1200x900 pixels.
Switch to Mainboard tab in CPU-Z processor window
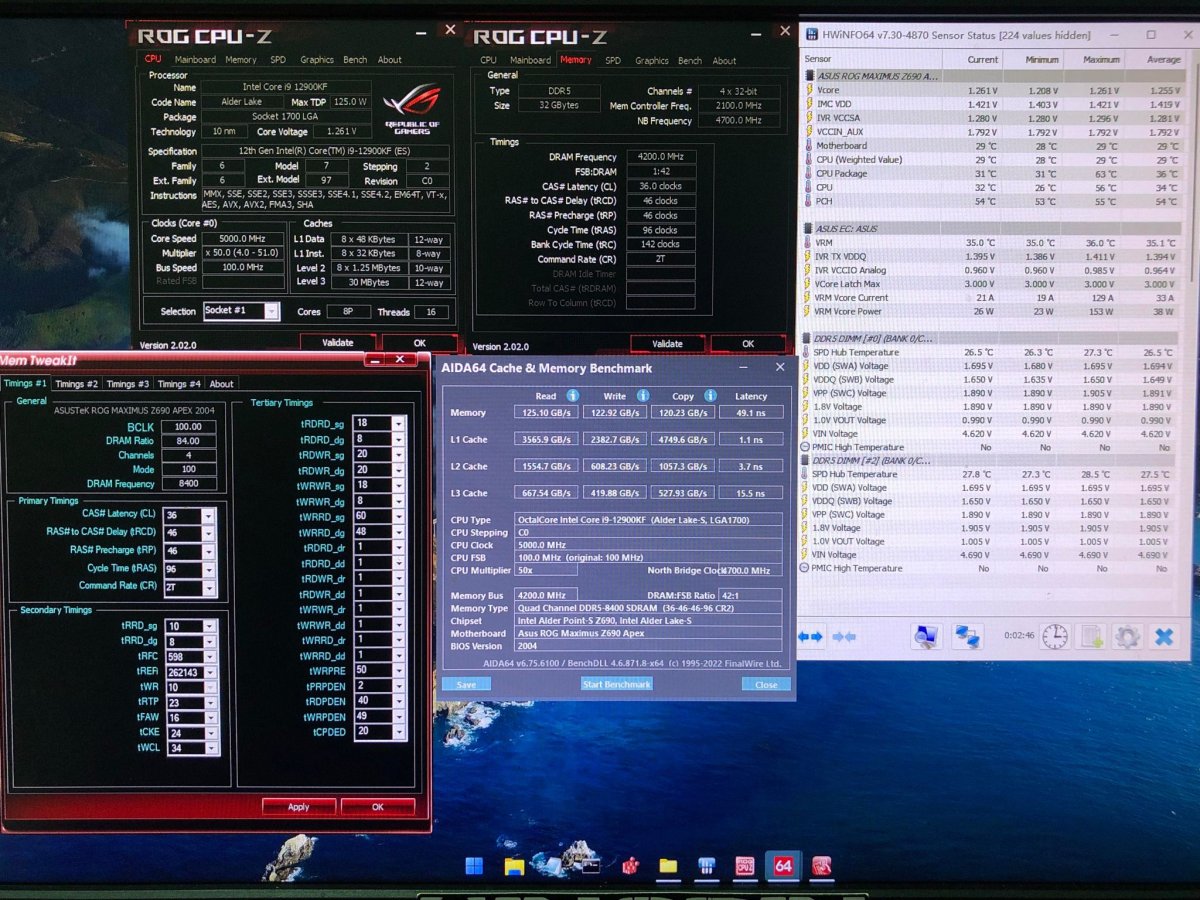195,59
